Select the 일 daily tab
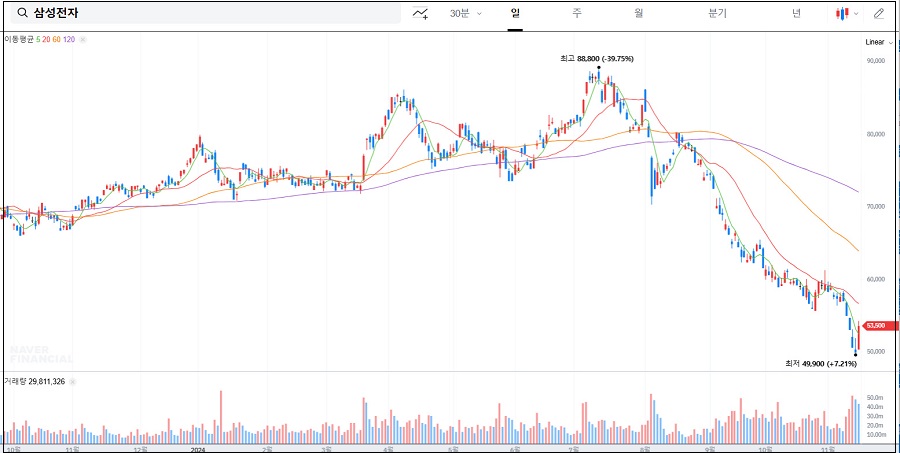The height and width of the screenshot is (453, 900). (515, 13)
